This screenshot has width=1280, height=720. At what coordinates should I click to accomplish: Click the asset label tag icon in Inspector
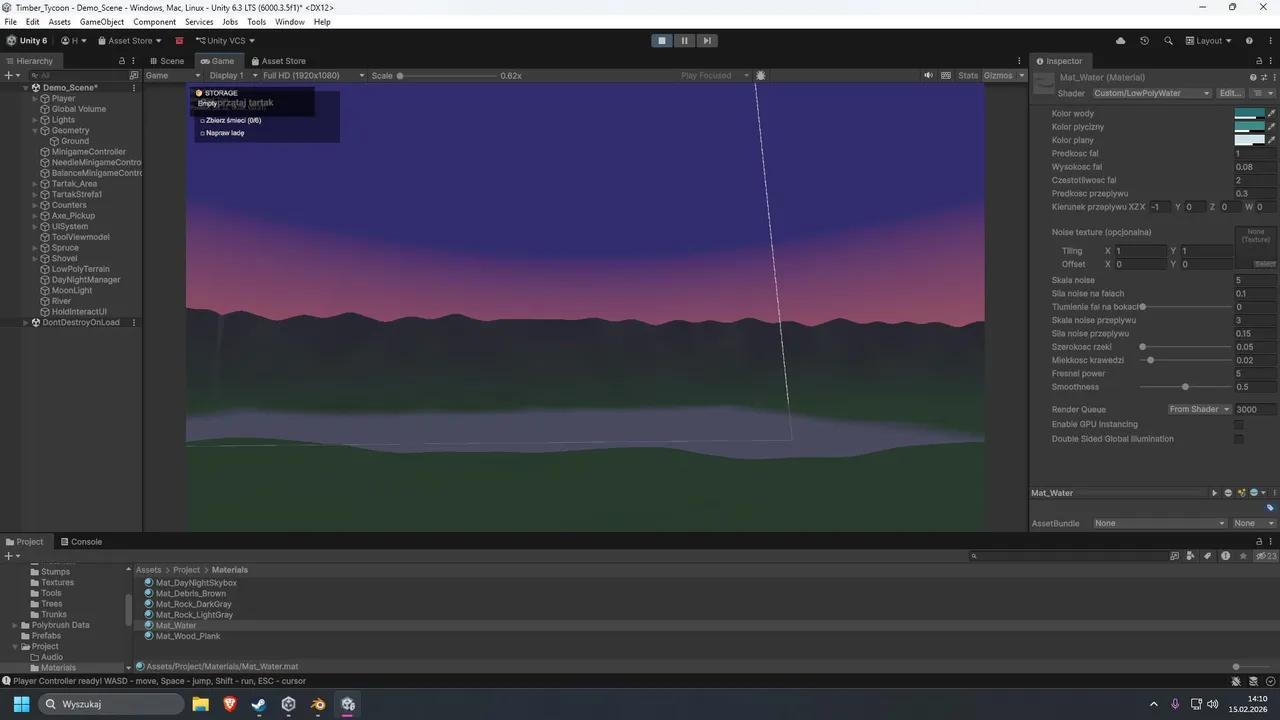pyautogui.click(x=1270, y=508)
